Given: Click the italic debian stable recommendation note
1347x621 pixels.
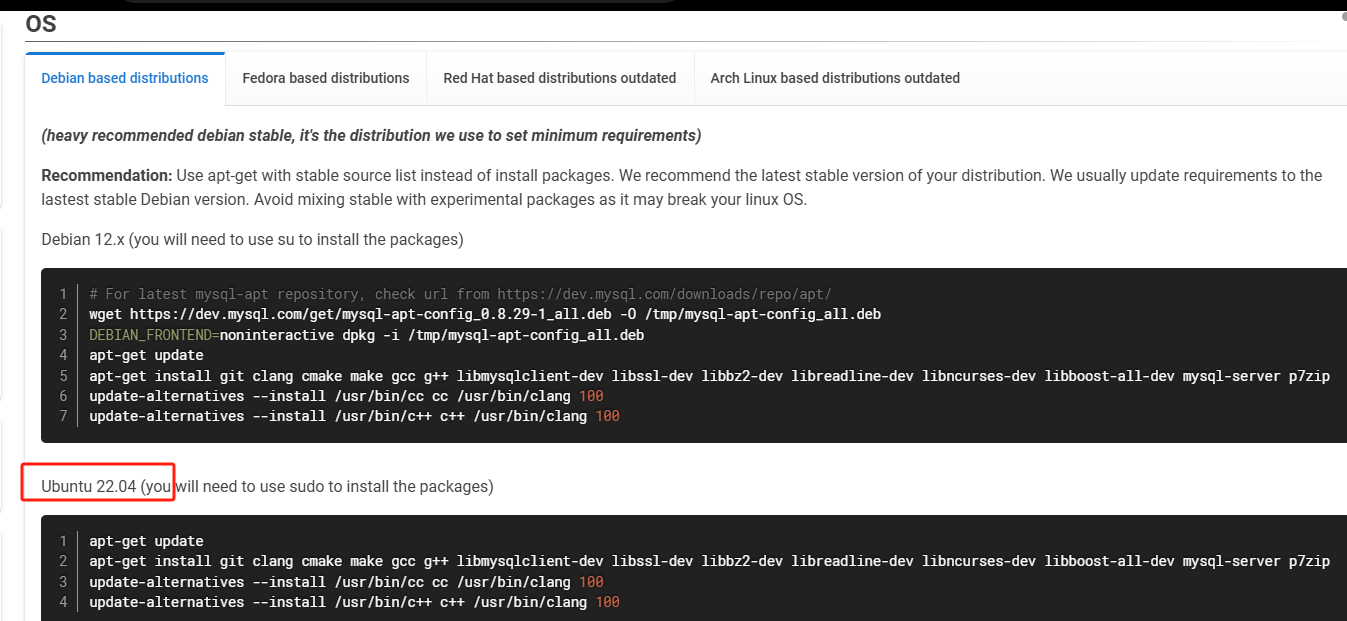Looking at the screenshot, I should [371, 135].
